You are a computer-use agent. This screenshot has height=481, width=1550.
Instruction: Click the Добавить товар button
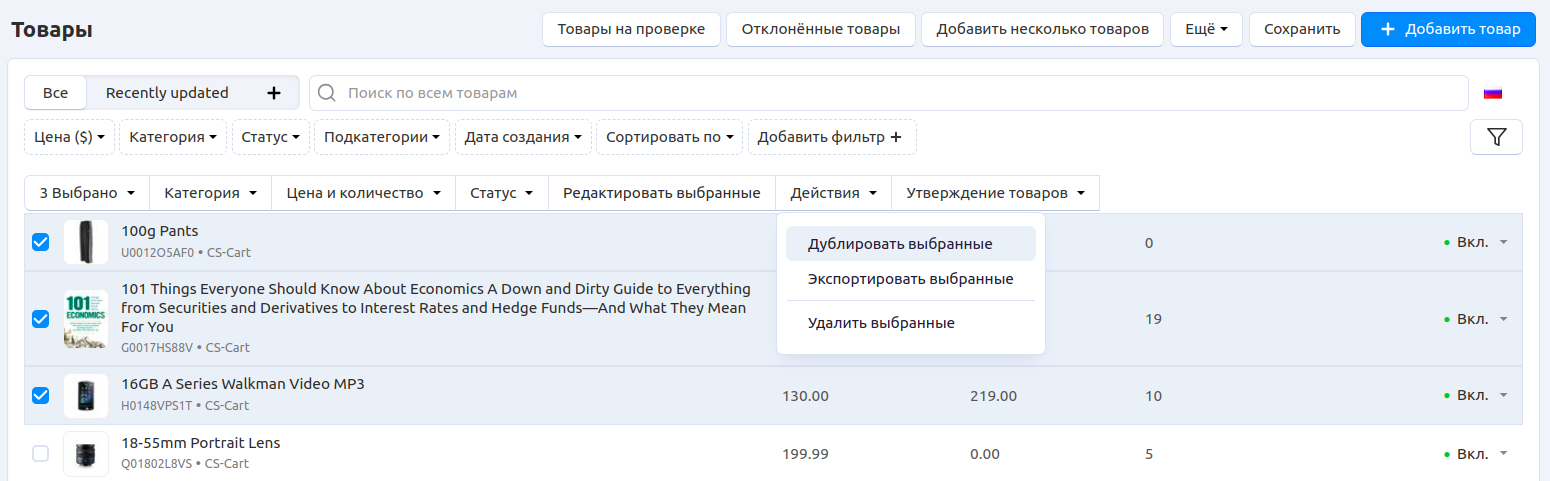1447,29
